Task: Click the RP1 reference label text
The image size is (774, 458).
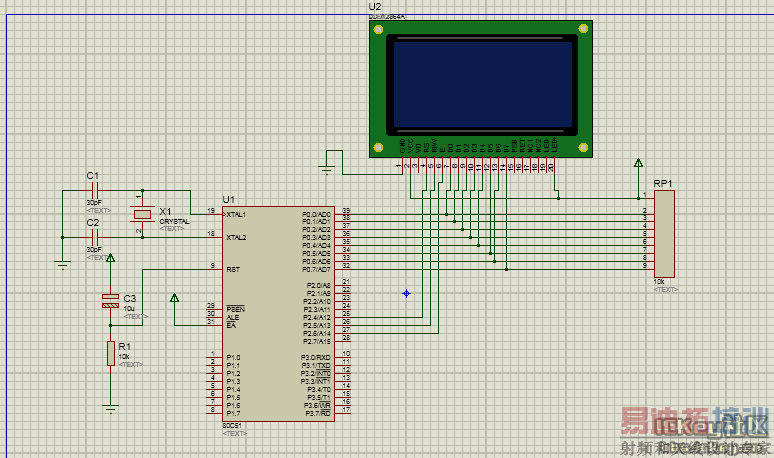Action: tap(662, 183)
